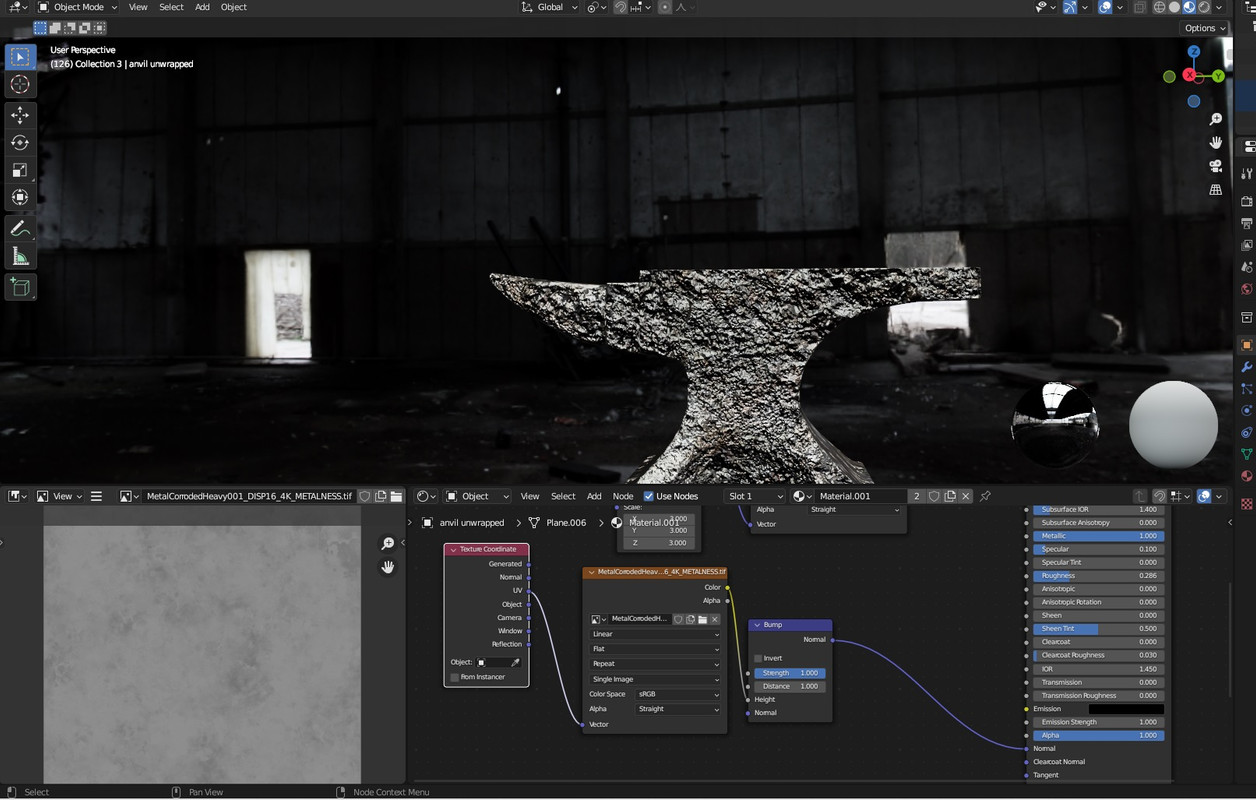
Task: Open the Add menu in the viewport header
Action: point(202,7)
